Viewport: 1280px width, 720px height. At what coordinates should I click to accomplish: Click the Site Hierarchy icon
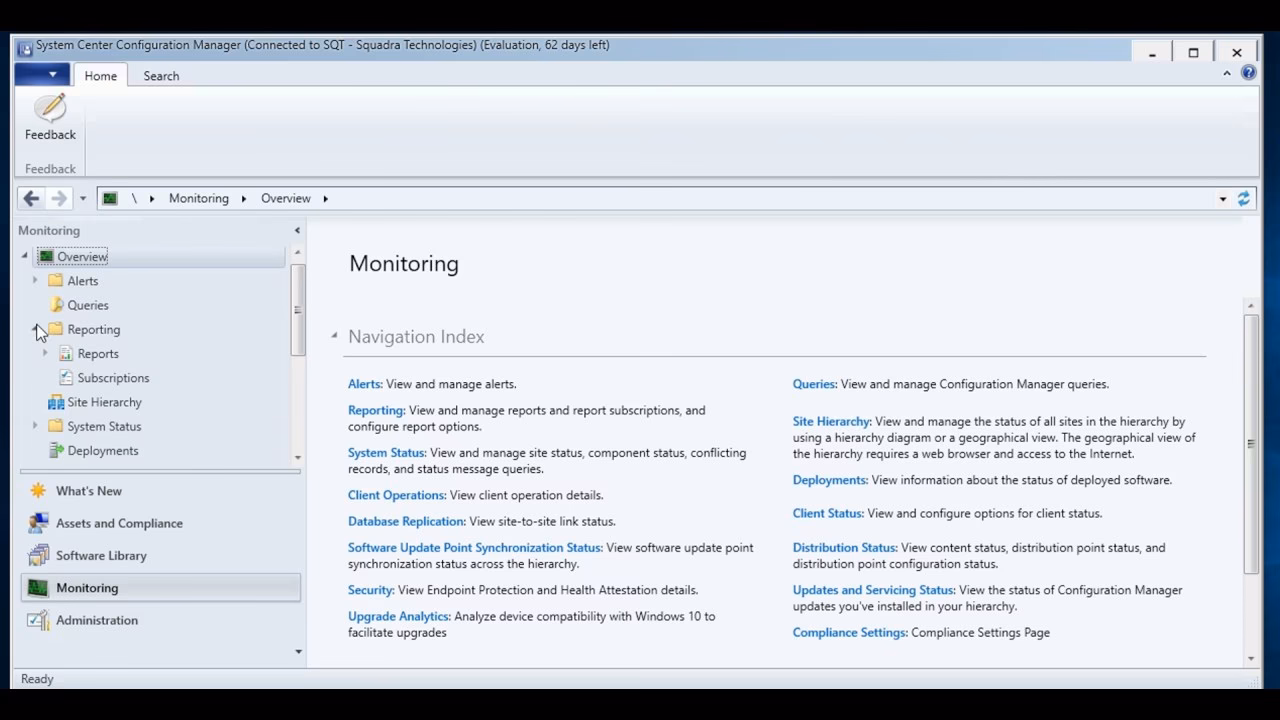56,402
